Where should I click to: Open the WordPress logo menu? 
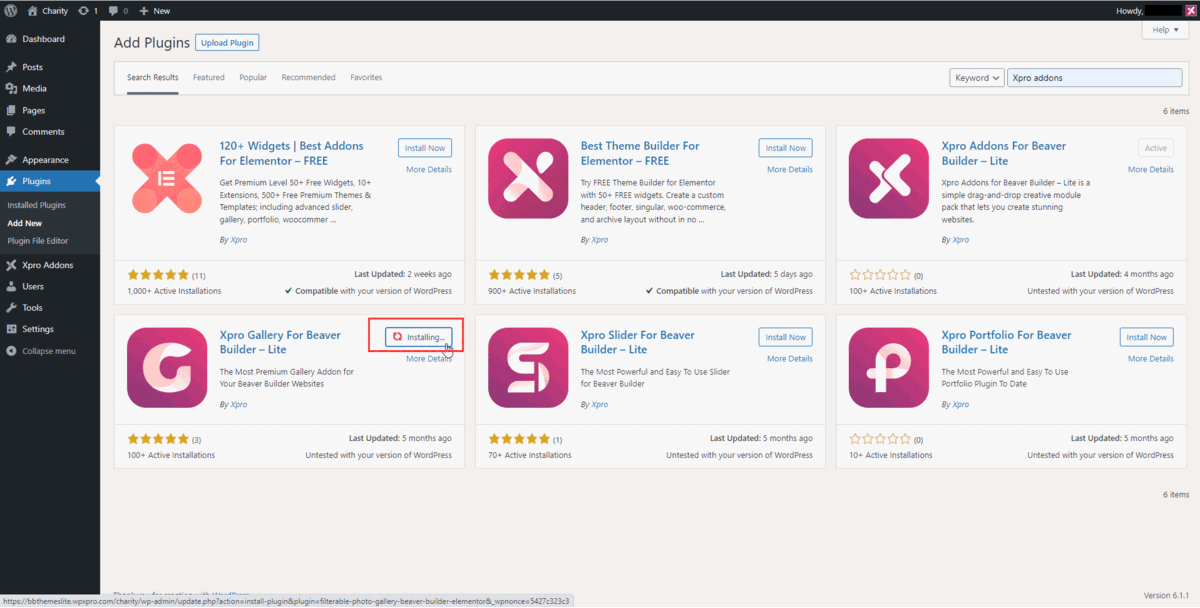click(10, 10)
